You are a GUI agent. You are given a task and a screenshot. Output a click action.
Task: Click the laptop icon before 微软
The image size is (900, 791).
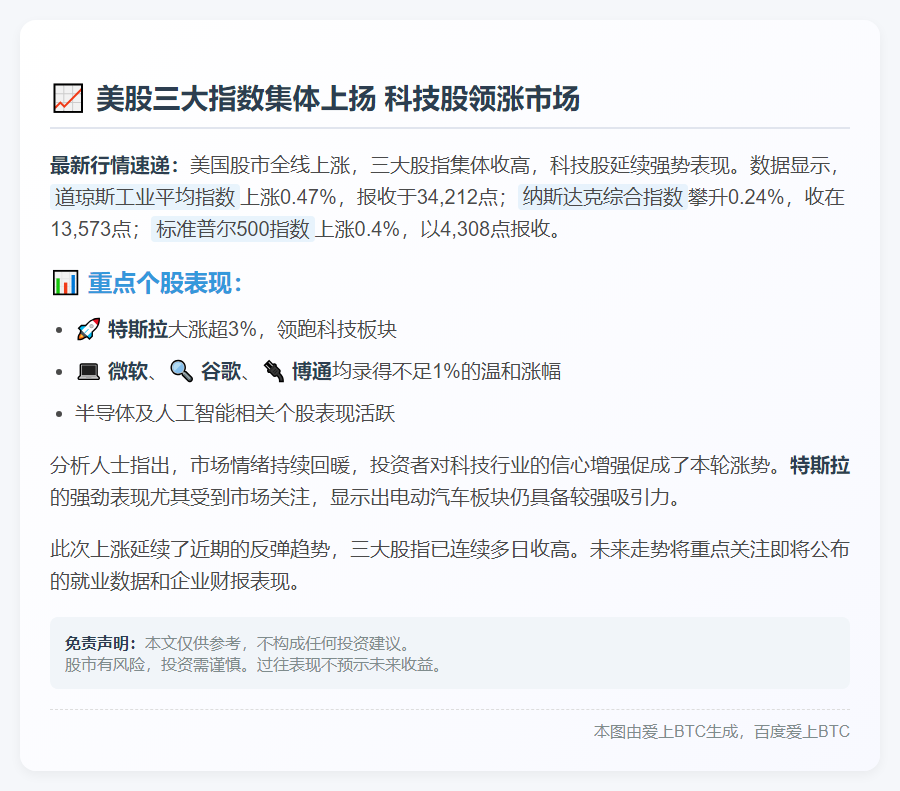pyautogui.click(x=88, y=370)
